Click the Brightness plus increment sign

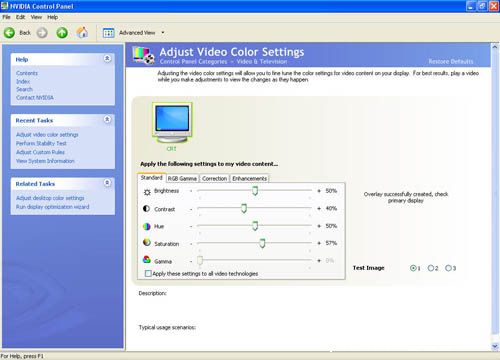[319, 191]
